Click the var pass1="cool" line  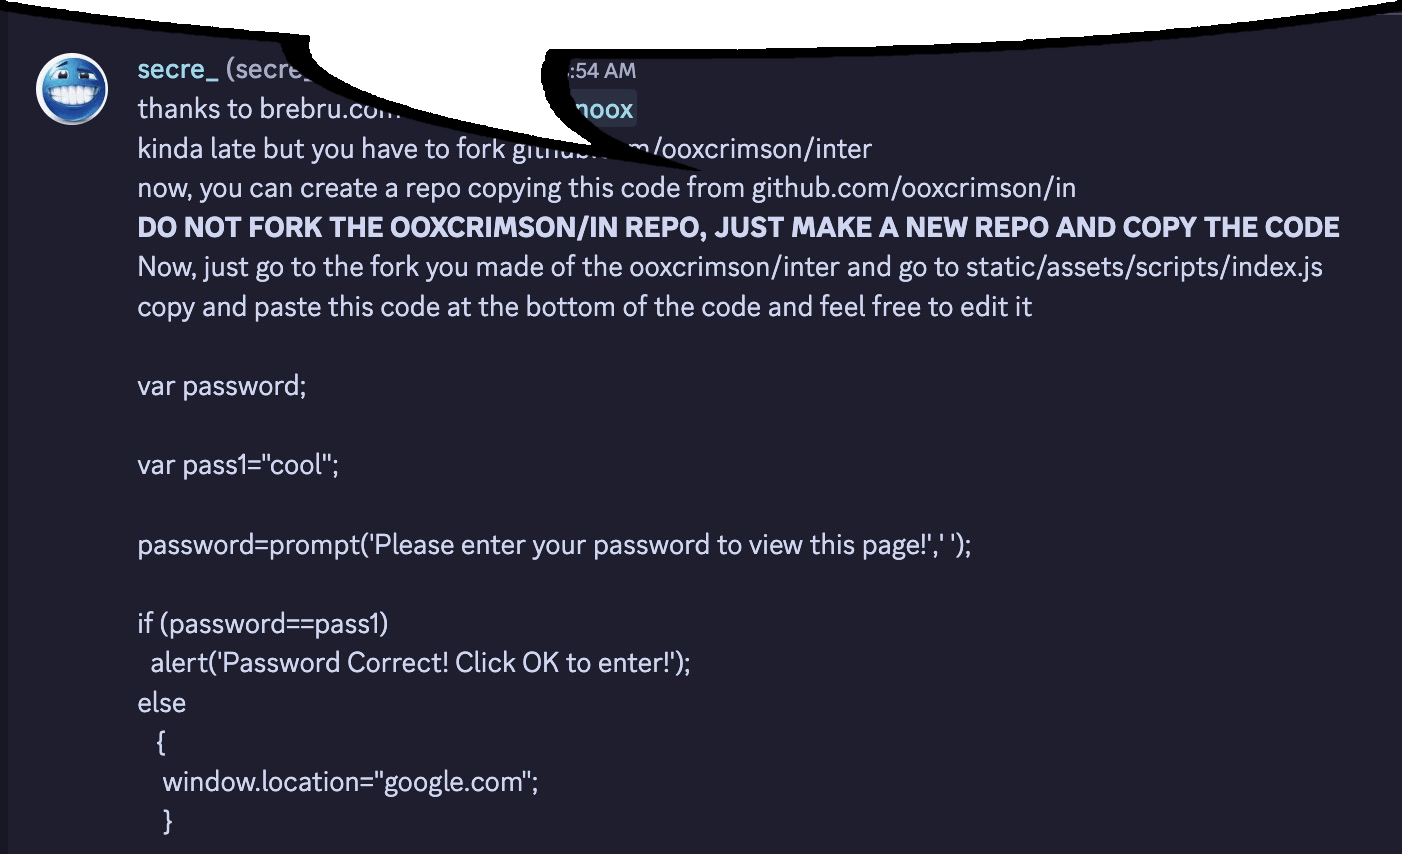tap(238, 465)
